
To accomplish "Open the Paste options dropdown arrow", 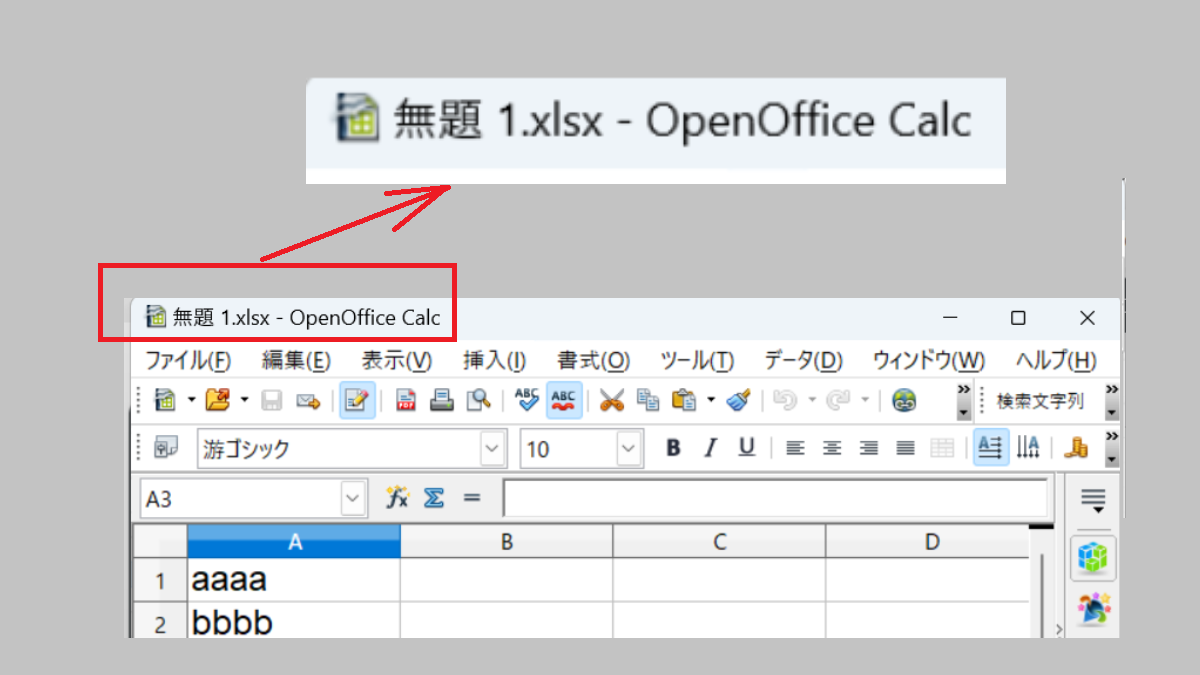I will click(711, 400).
